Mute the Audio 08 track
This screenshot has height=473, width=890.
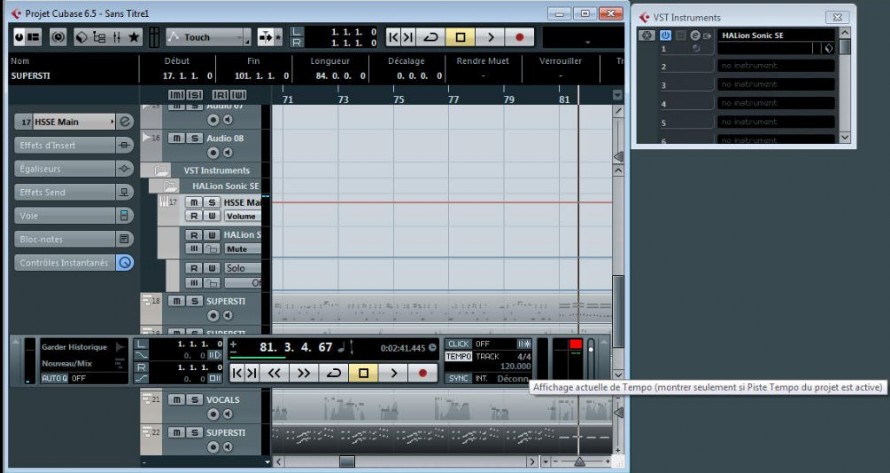(x=177, y=138)
